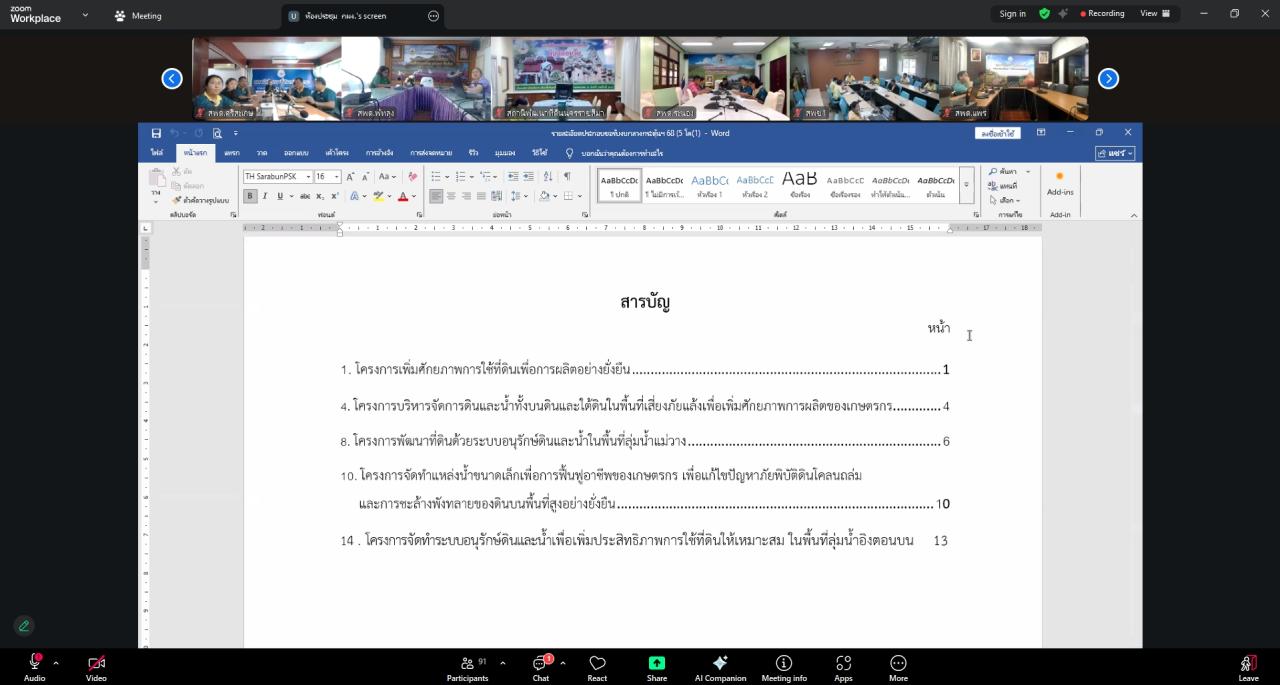Open the Chat panel in Zoom

tap(540, 666)
